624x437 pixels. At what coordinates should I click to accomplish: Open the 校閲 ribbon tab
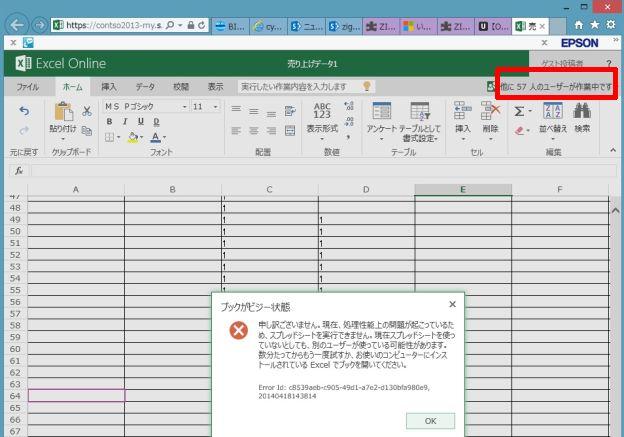[181, 87]
